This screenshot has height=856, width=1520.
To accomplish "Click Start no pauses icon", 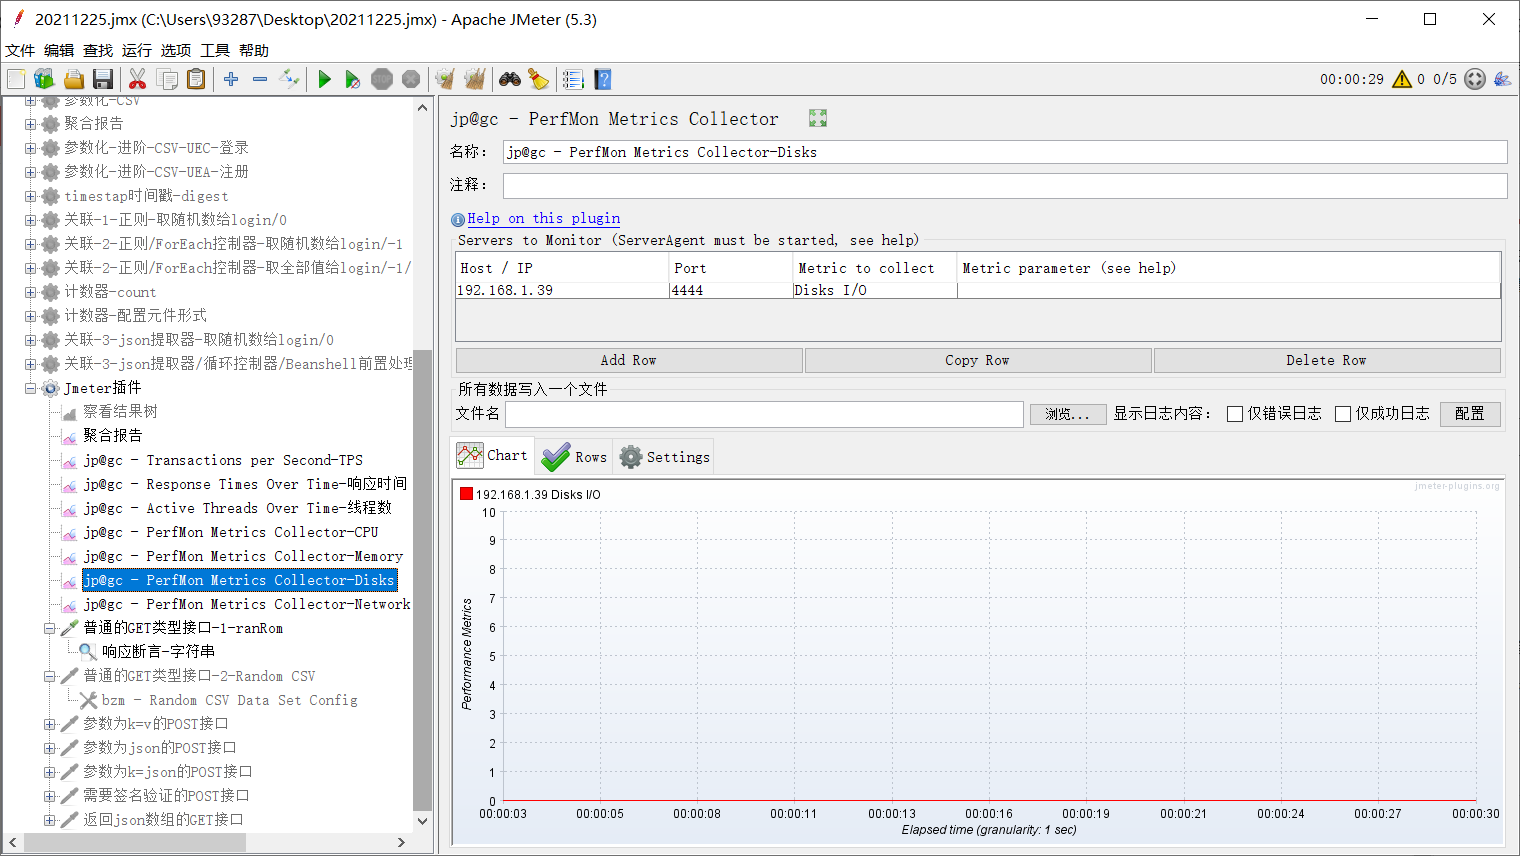I will click(353, 79).
